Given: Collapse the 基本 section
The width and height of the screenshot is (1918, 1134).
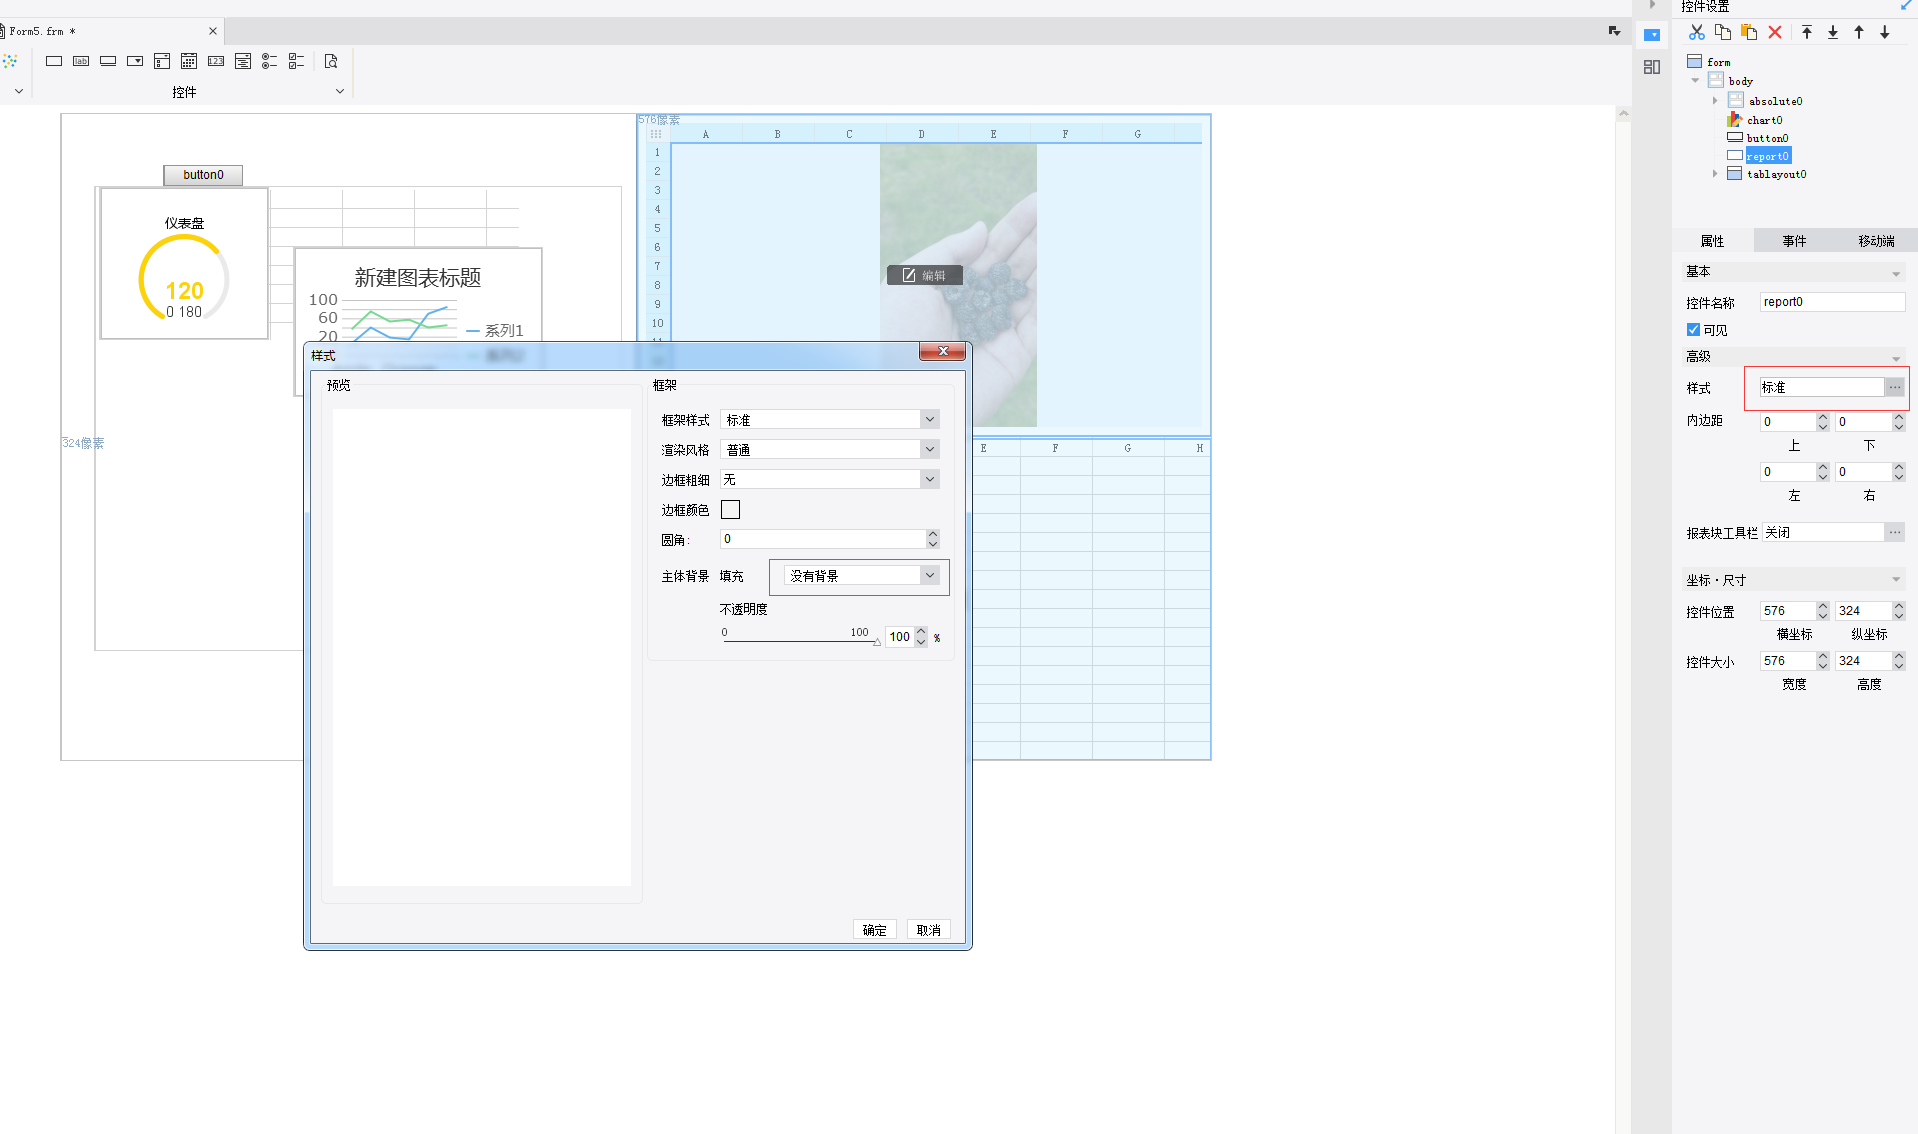Looking at the screenshot, I should (x=1896, y=273).
